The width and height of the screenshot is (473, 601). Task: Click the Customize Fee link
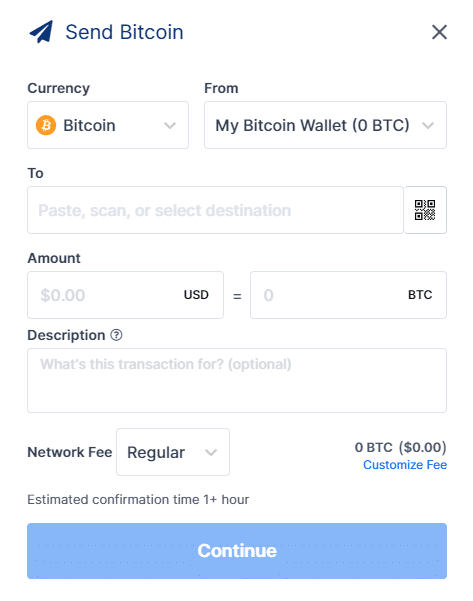(x=405, y=465)
